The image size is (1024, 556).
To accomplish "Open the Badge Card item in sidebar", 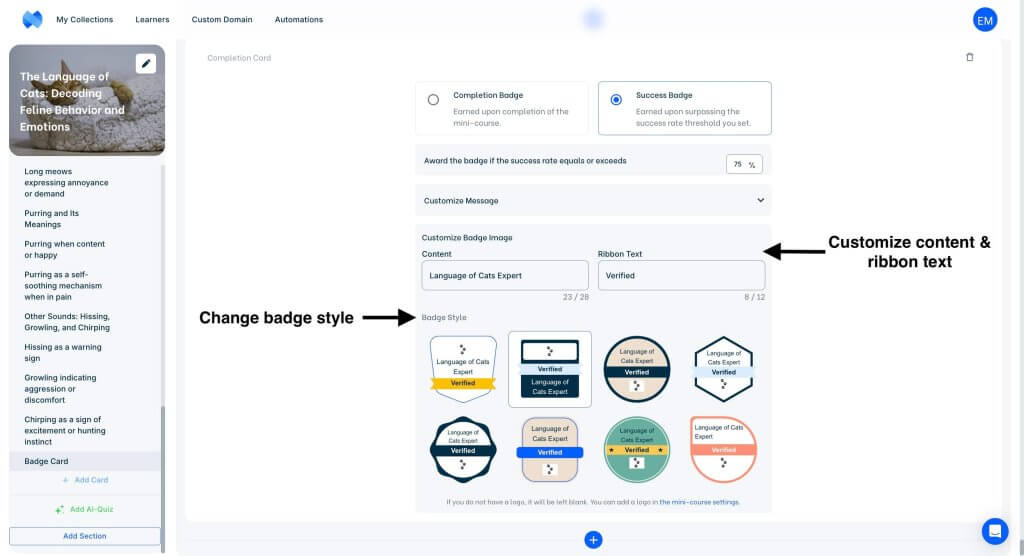I will pyautogui.click(x=46, y=461).
